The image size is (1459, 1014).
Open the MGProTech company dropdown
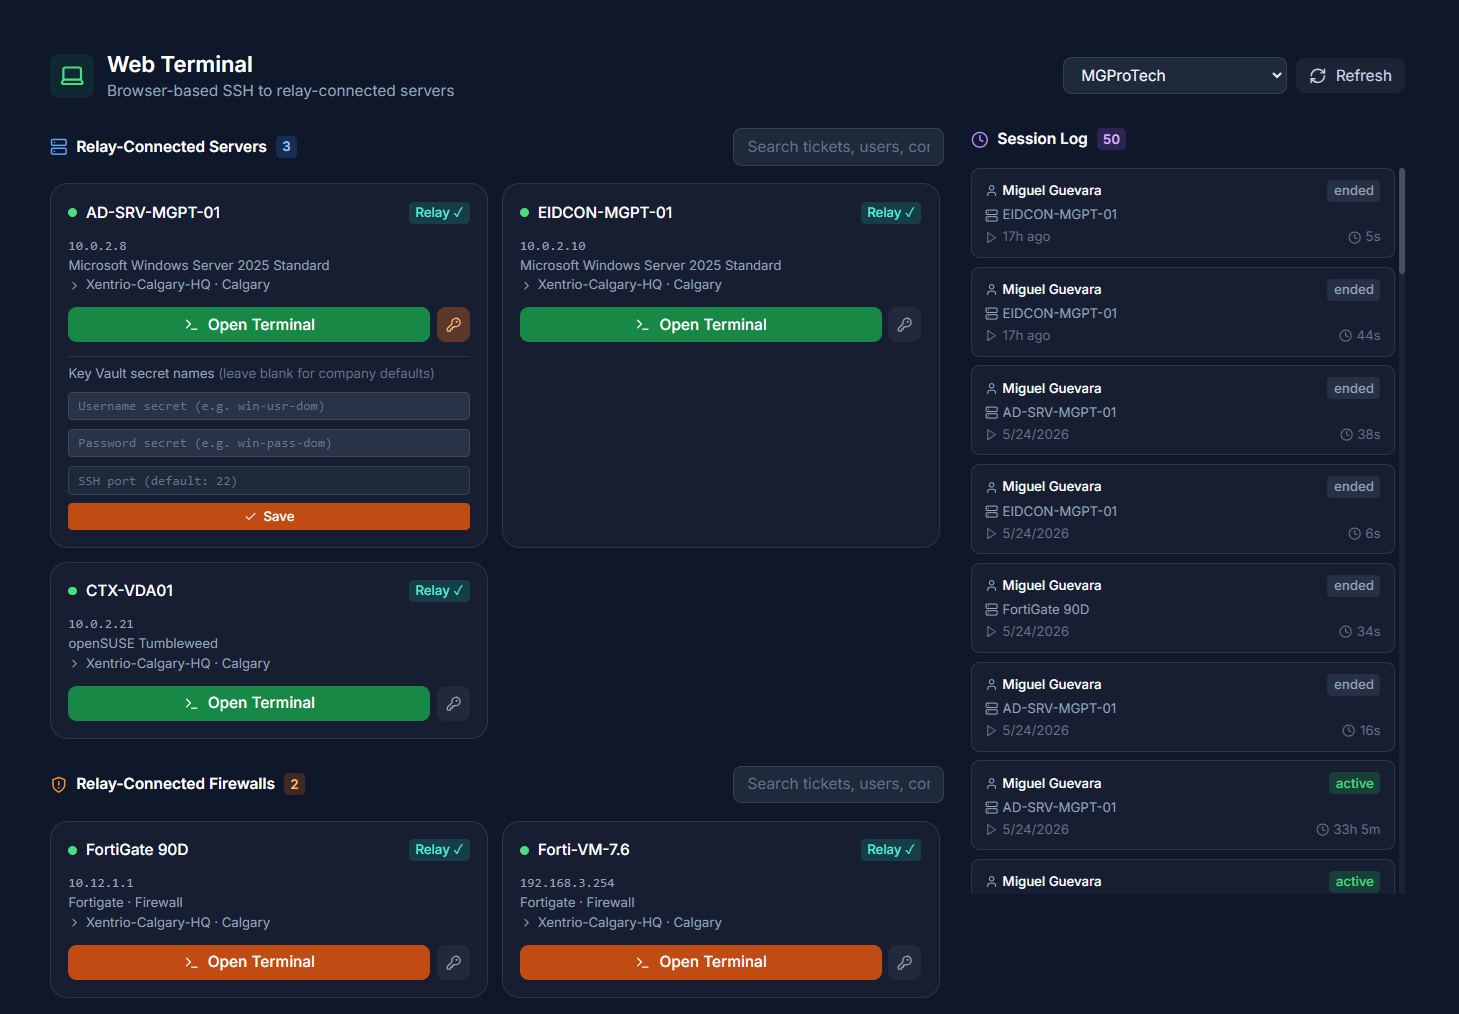coord(1174,76)
